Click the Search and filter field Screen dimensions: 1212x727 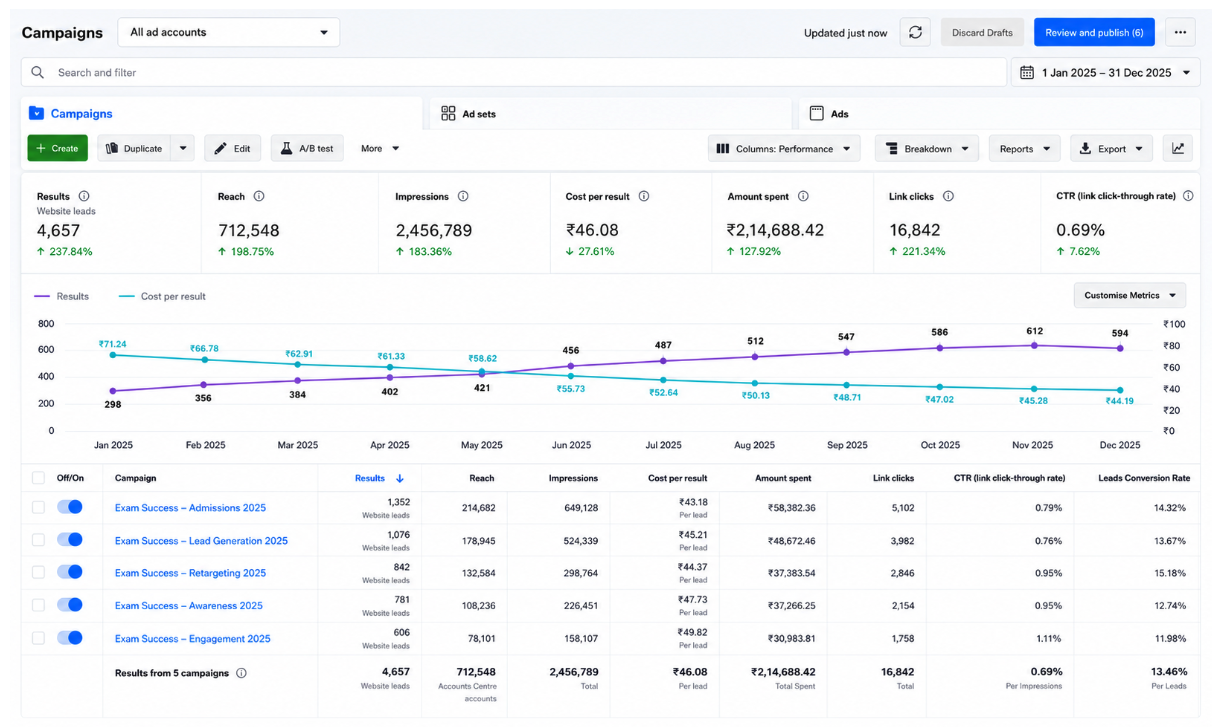pos(514,72)
